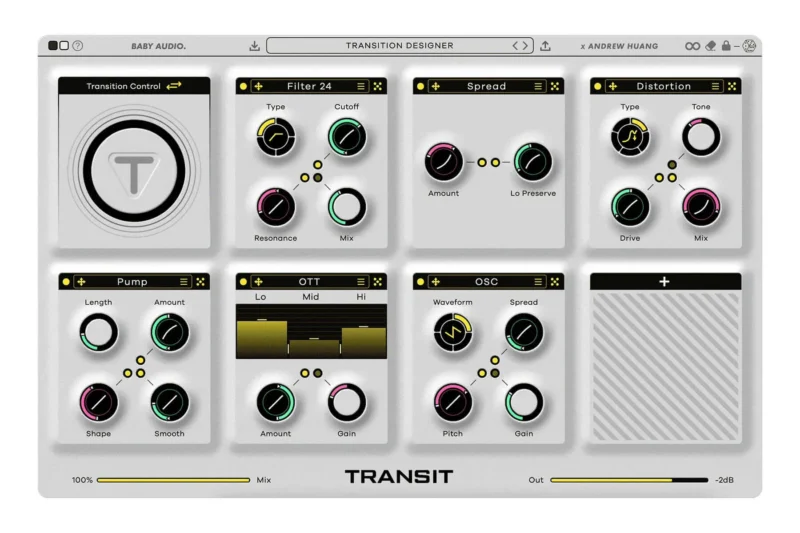This screenshot has height=533, width=800.
Task: Click the lock icon in header
Action: [726, 45]
